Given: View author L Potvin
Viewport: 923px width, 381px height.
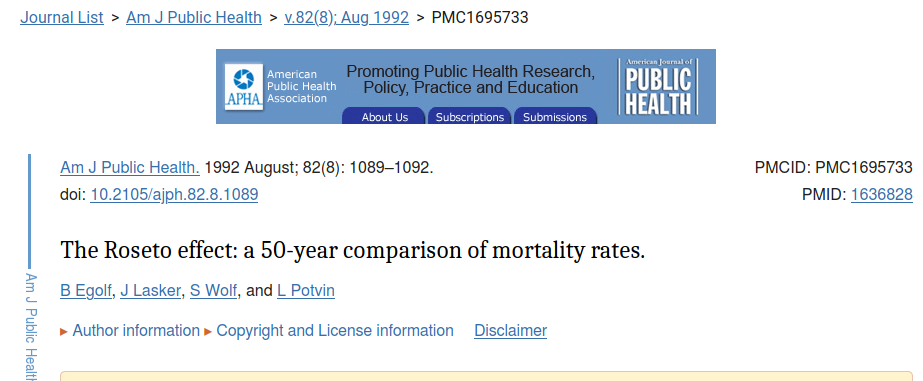Looking at the screenshot, I should (306, 291).
